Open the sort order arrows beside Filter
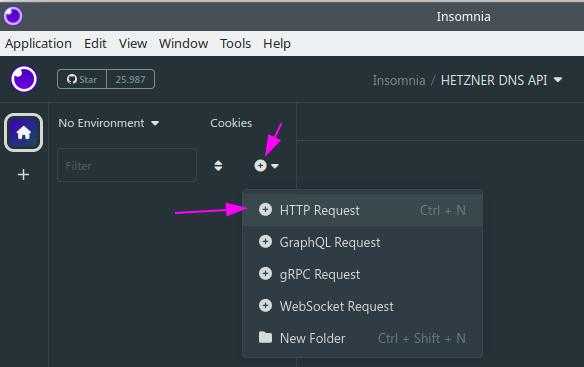Screen dimensions: 584x367 click(x=218, y=166)
